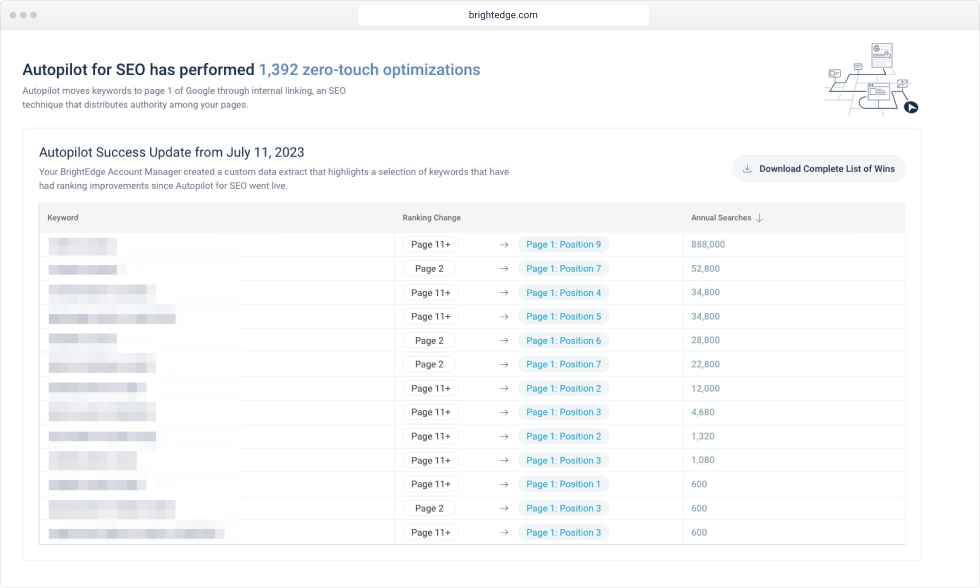Viewport: 980px width, 588px height.
Task: Select the Keyword column header
Action: [x=63, y=218]
